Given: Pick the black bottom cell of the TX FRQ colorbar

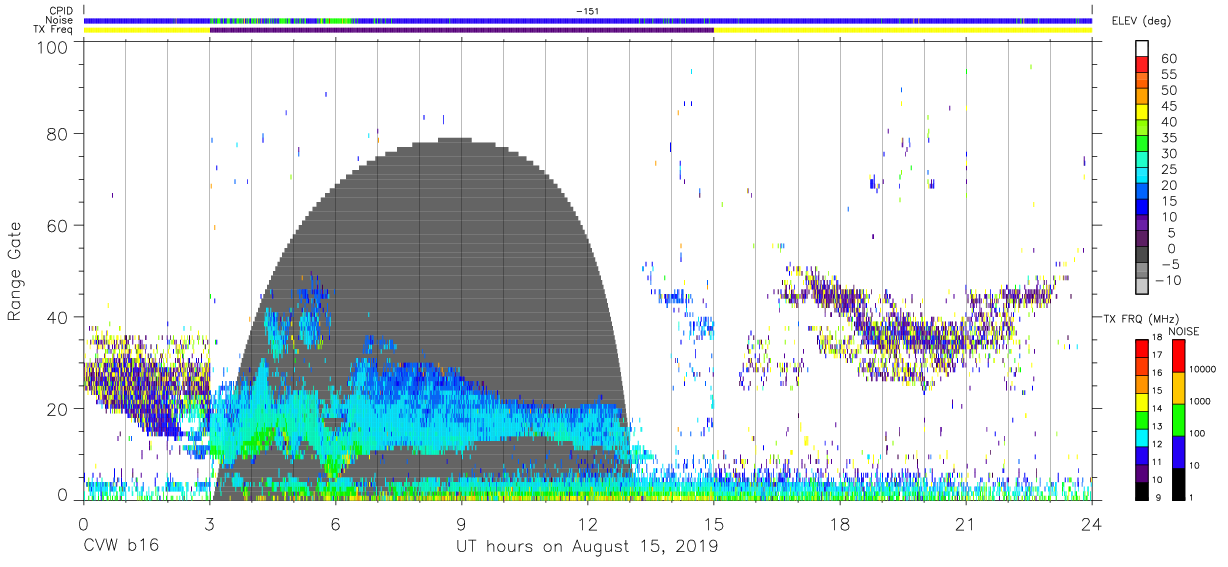Looking at the screenshot, I should coord(1141,491).
